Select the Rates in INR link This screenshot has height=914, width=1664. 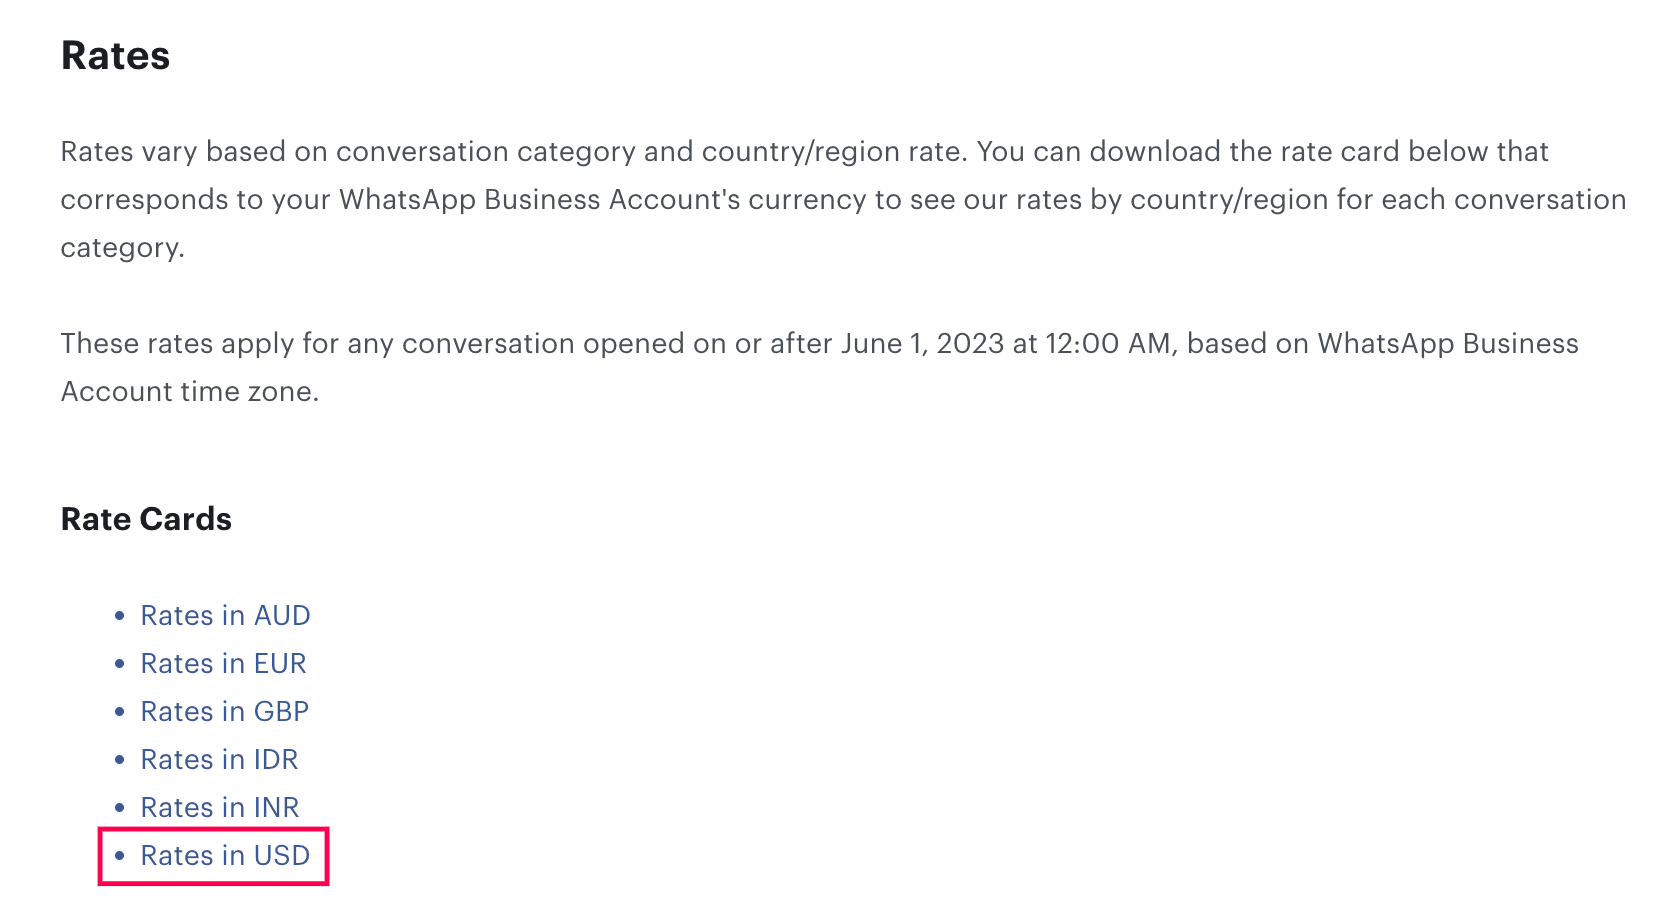pyautogui.click(x=220, y=807)
